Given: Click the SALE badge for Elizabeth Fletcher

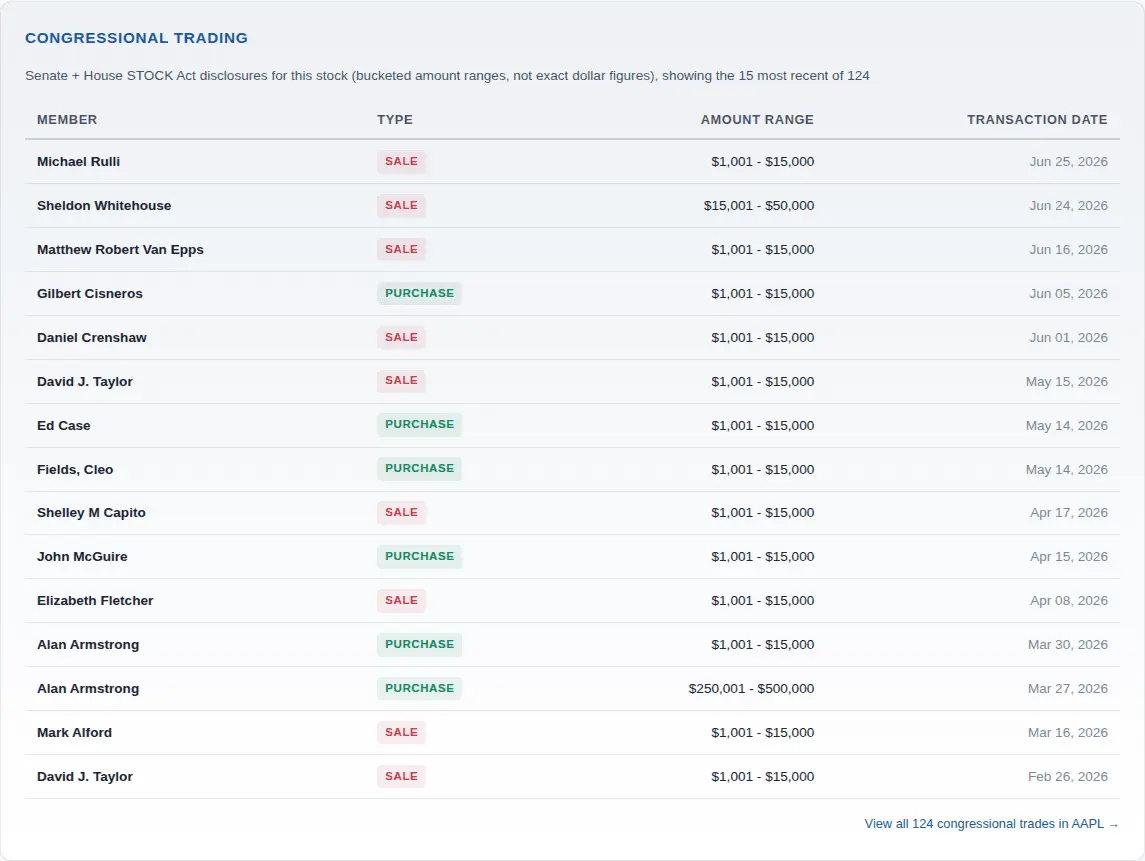Looking at the screenshot, I should pyautogui.click(x=402, y=600).
